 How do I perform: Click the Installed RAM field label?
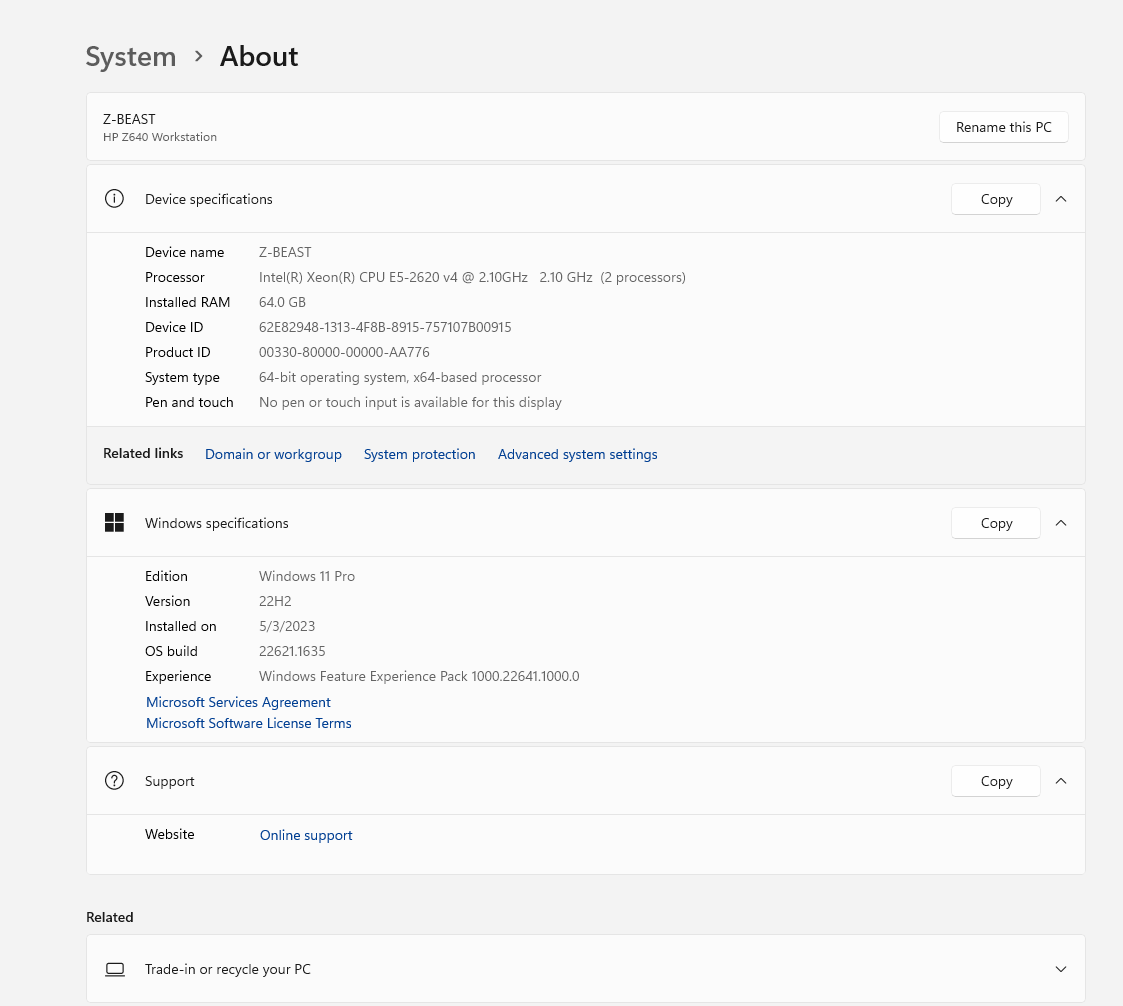(187, 302)
